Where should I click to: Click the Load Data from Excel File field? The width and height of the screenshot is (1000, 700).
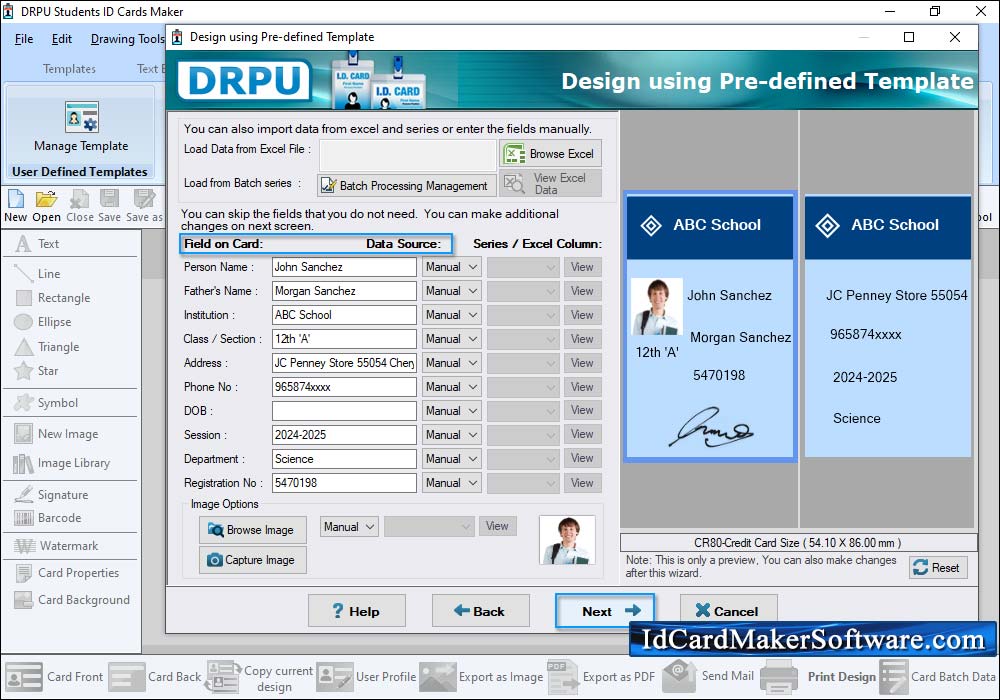pos(408,155)
